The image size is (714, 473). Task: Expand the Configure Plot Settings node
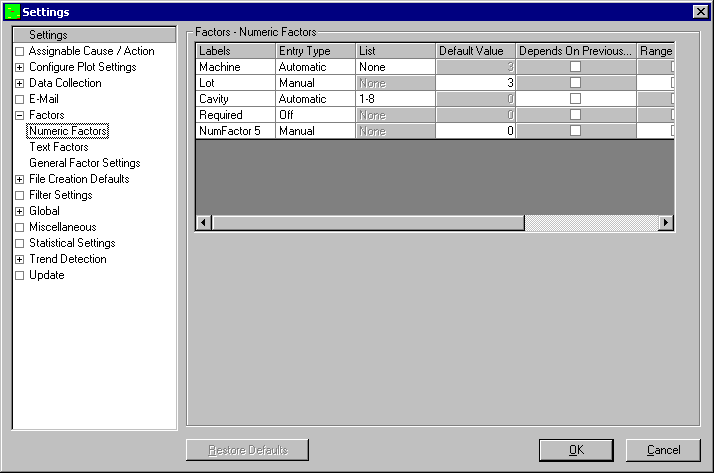20,67
